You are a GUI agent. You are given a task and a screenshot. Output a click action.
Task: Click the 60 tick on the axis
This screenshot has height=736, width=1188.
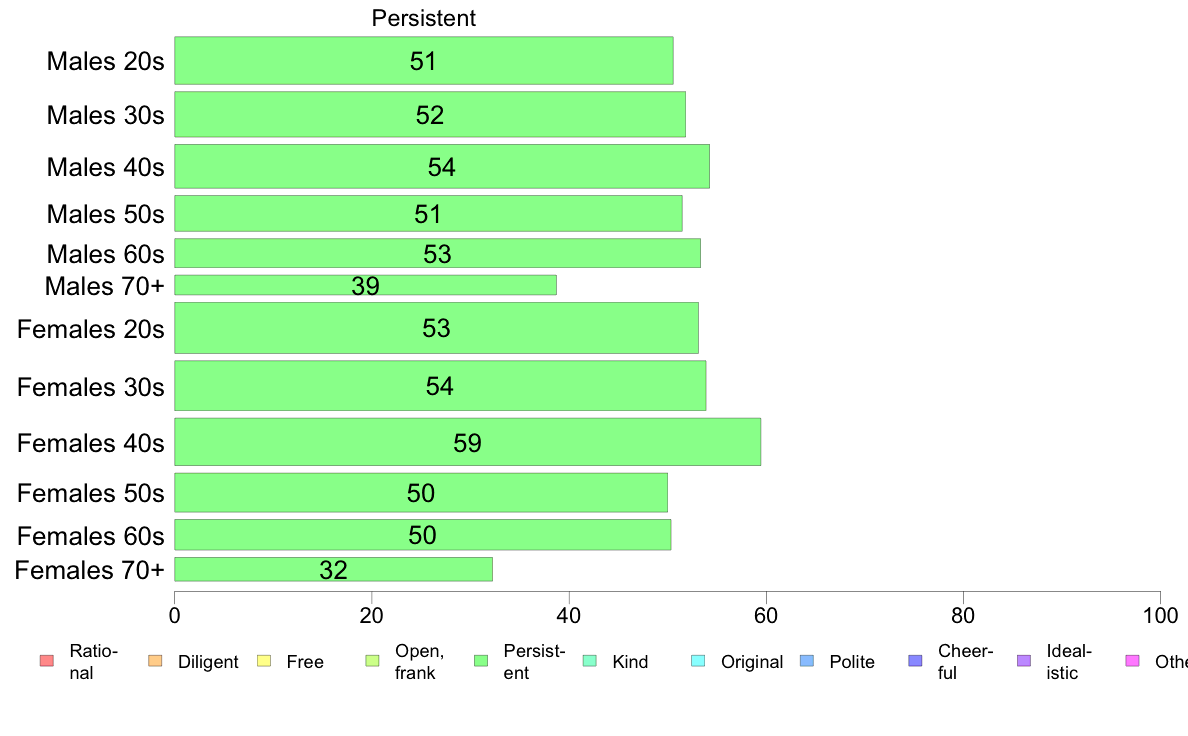click(766, 615)
